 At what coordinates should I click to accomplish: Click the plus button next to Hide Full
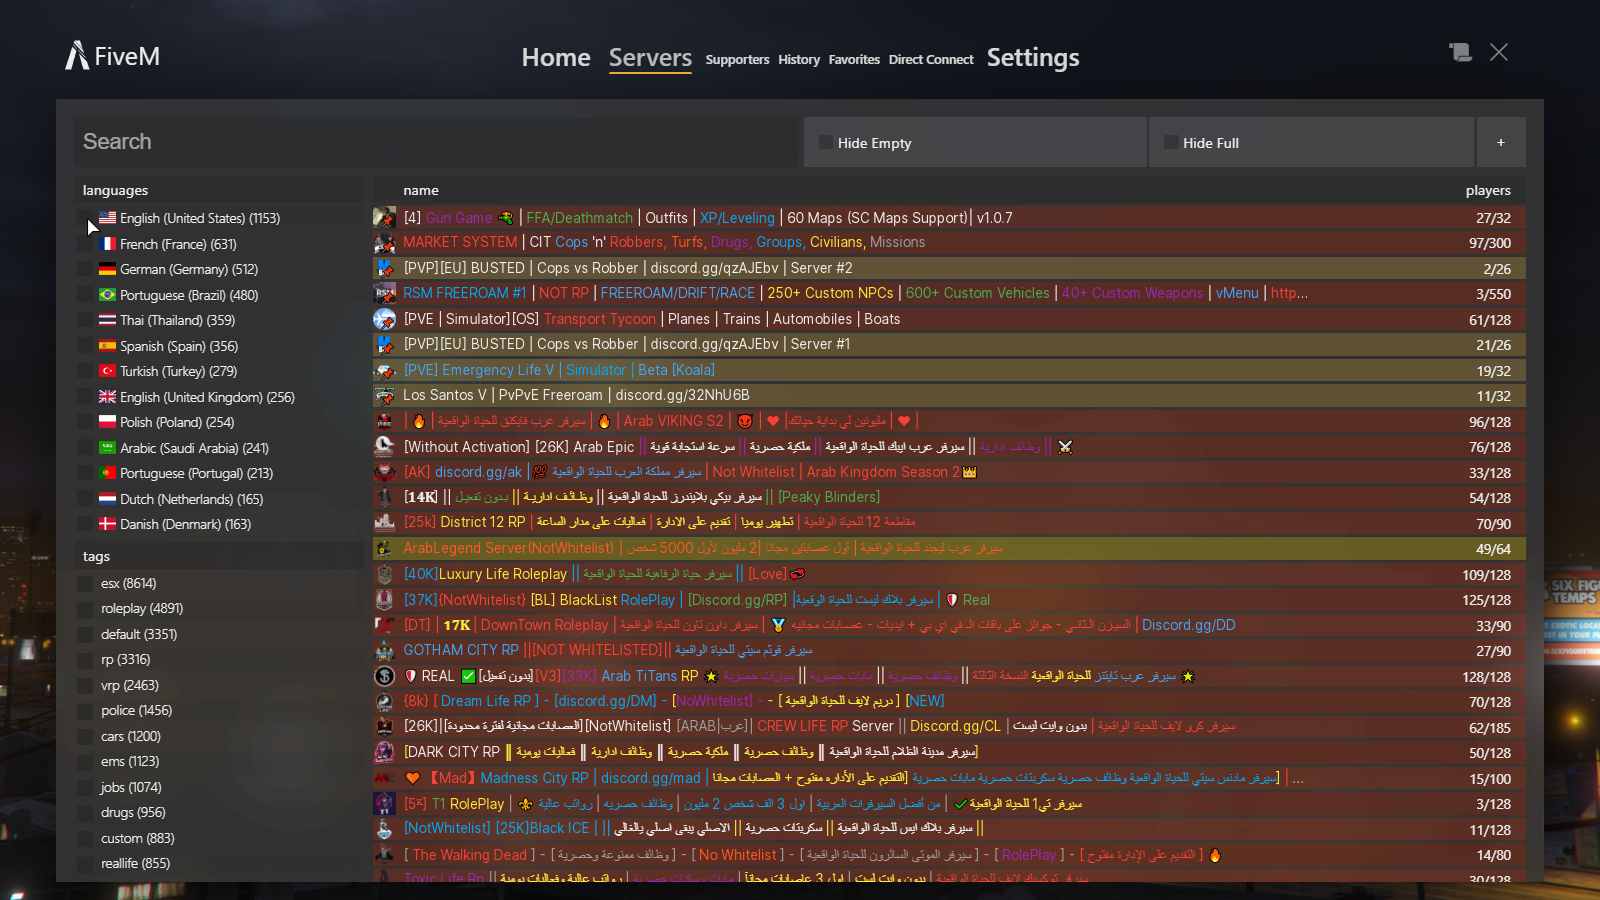point(1501,142)
